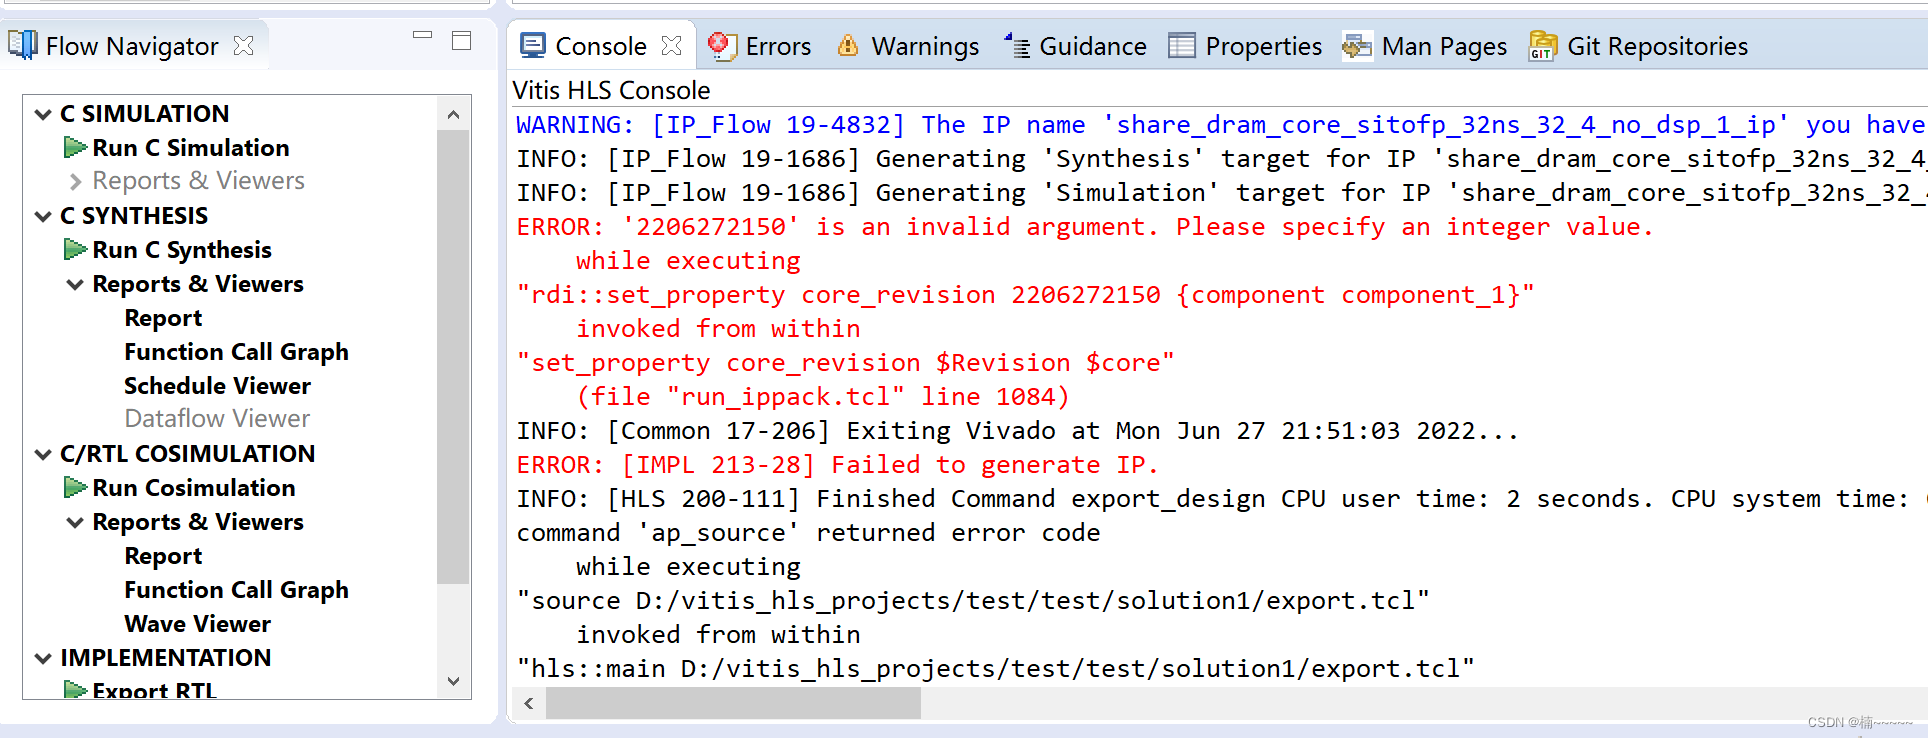1928x738 pixels.
Task: Select Run C Synthesis
Action: coord(182,249)
